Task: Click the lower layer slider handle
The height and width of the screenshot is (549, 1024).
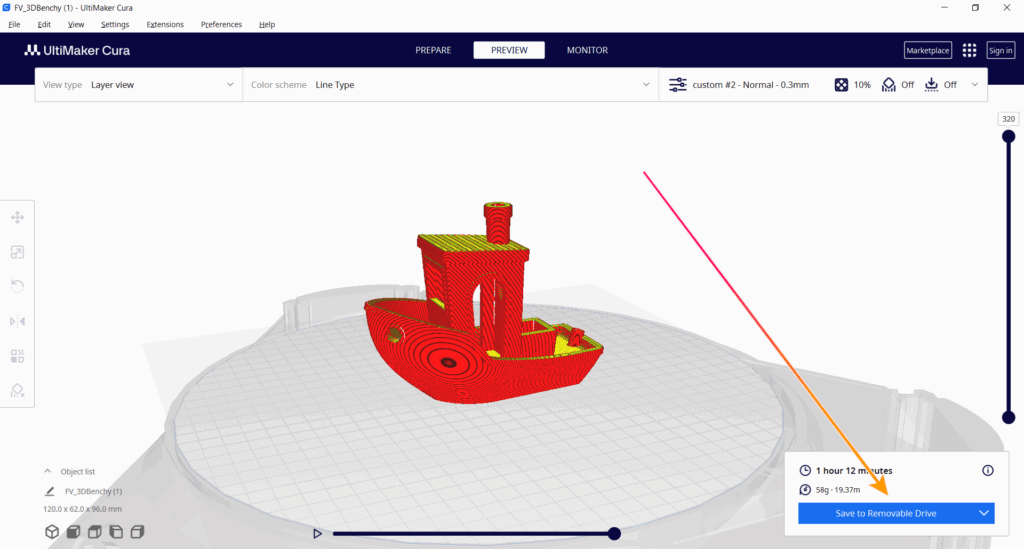Action: pyautogui.click(x=1008, y=417)
